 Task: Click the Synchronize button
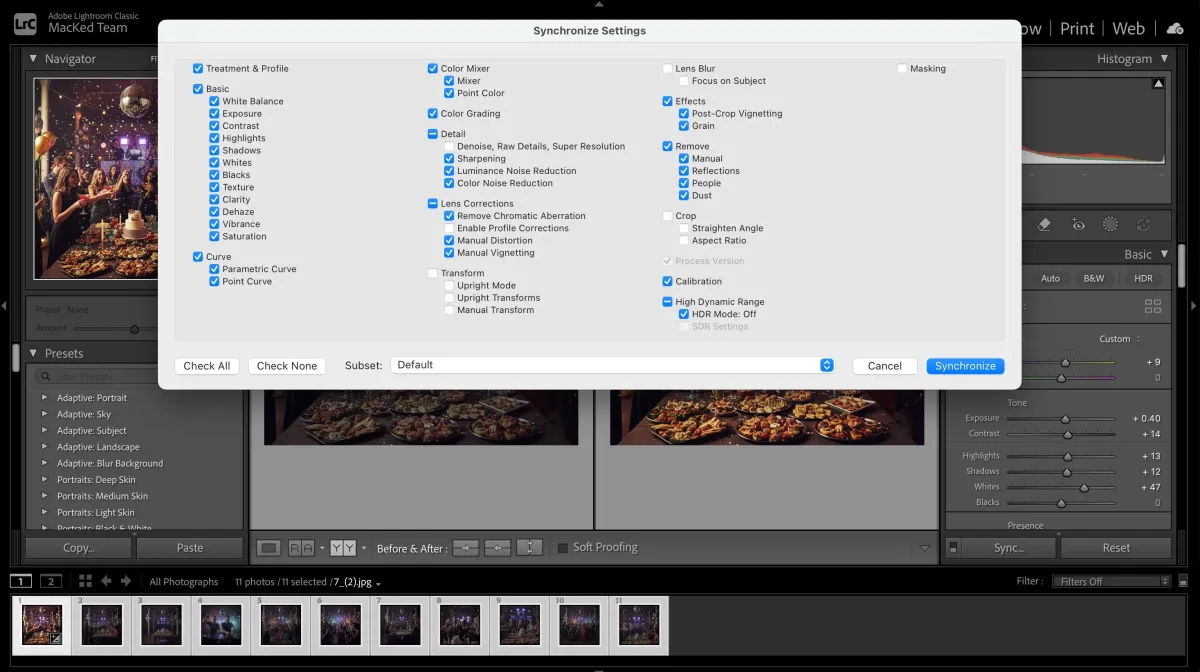pos(965,366)
